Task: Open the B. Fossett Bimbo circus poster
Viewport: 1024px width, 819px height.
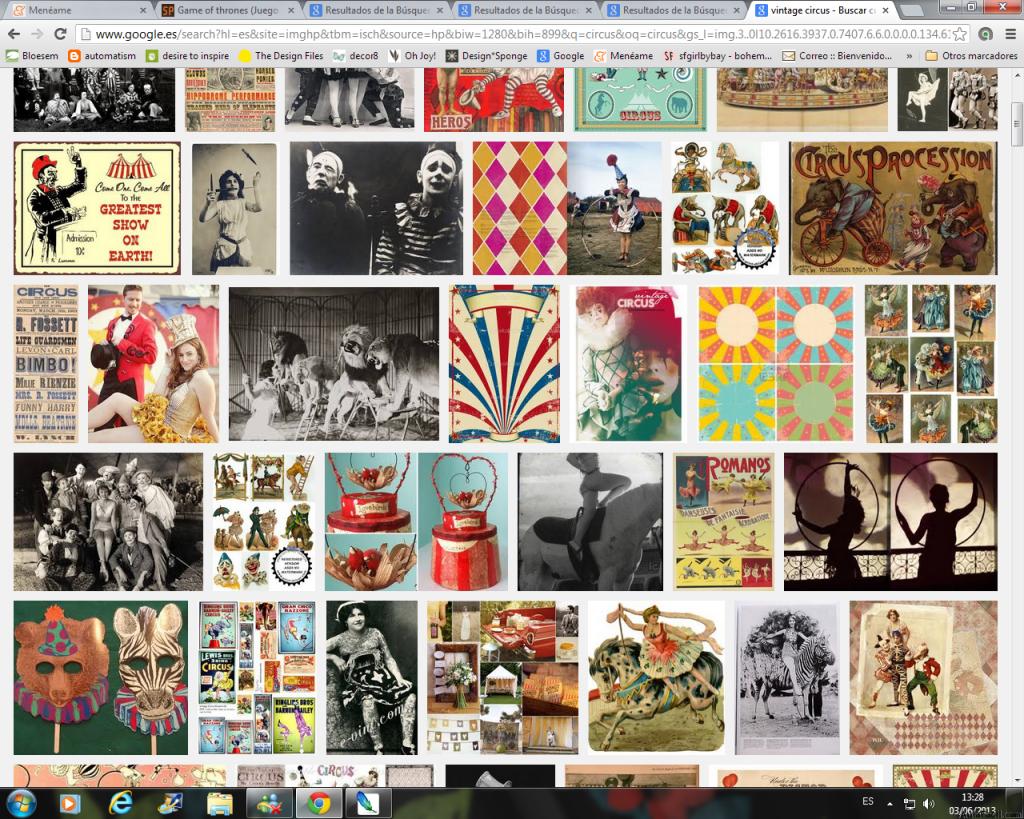Action: pyautogui.click(x=46, y=364)
